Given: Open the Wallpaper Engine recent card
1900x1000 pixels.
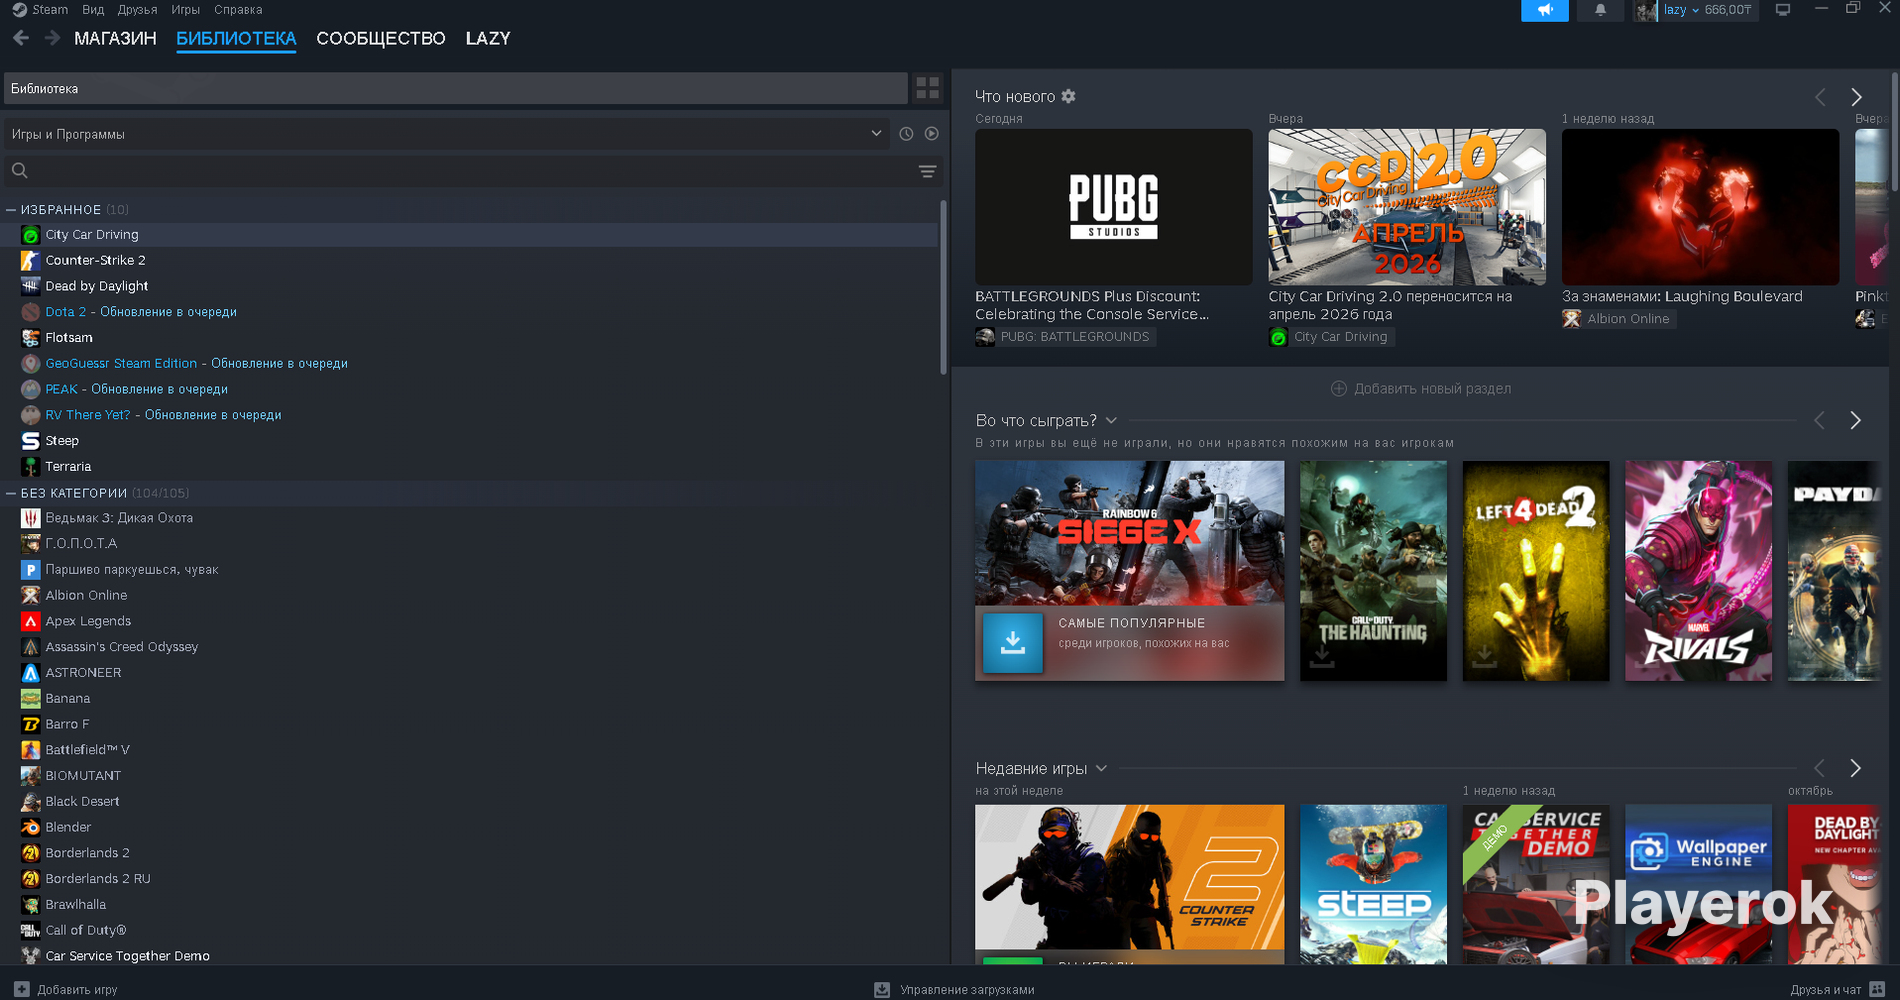Looking at the screenshot, I should (1699, 884).
